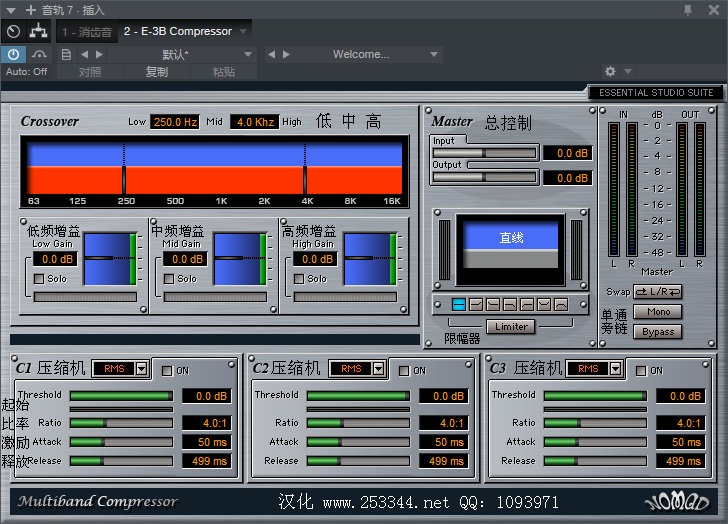
Task: Select the mid bump curve preset
Action: (561, 304)
